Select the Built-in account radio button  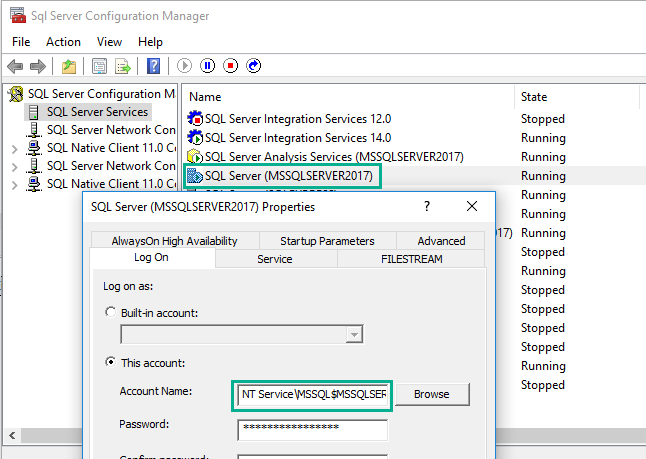pos(111,313)
